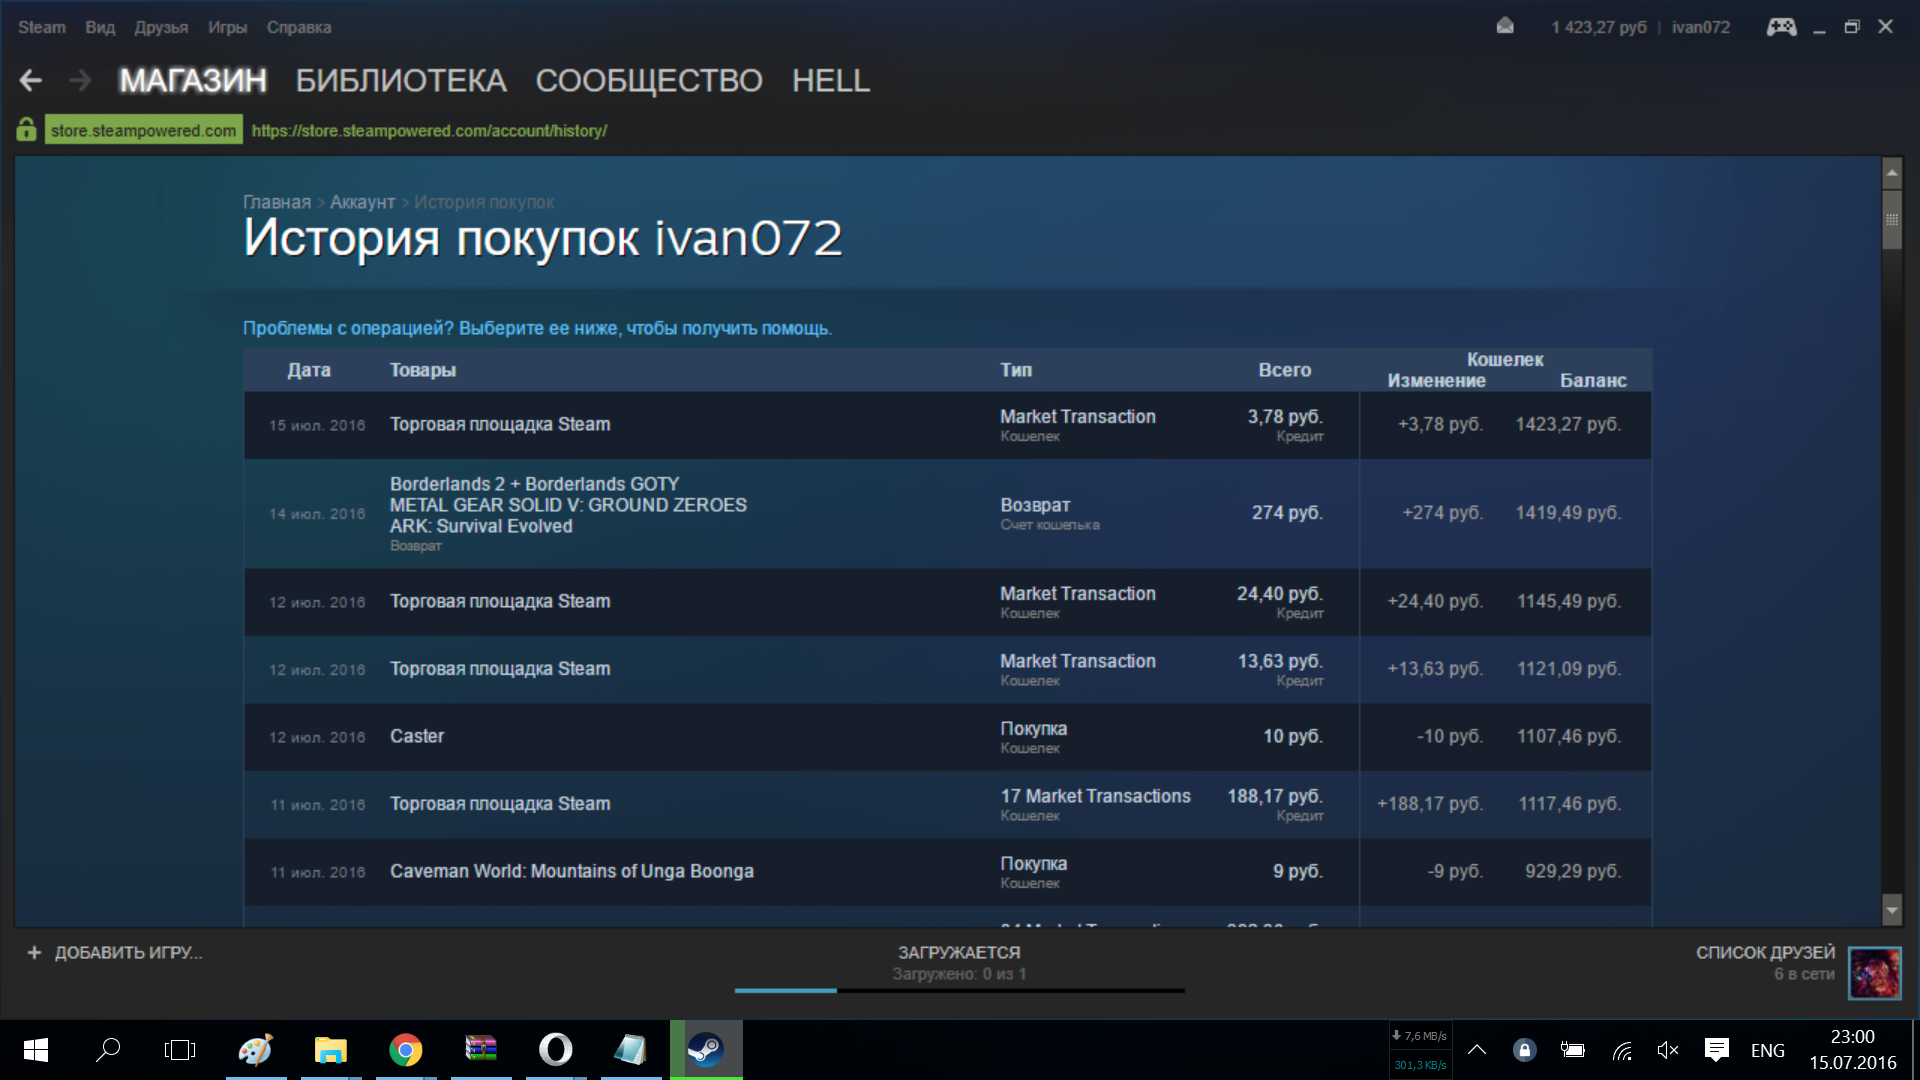Click the Дата column header
This screenshot has height=1080, width=1920.
[308, 370]
